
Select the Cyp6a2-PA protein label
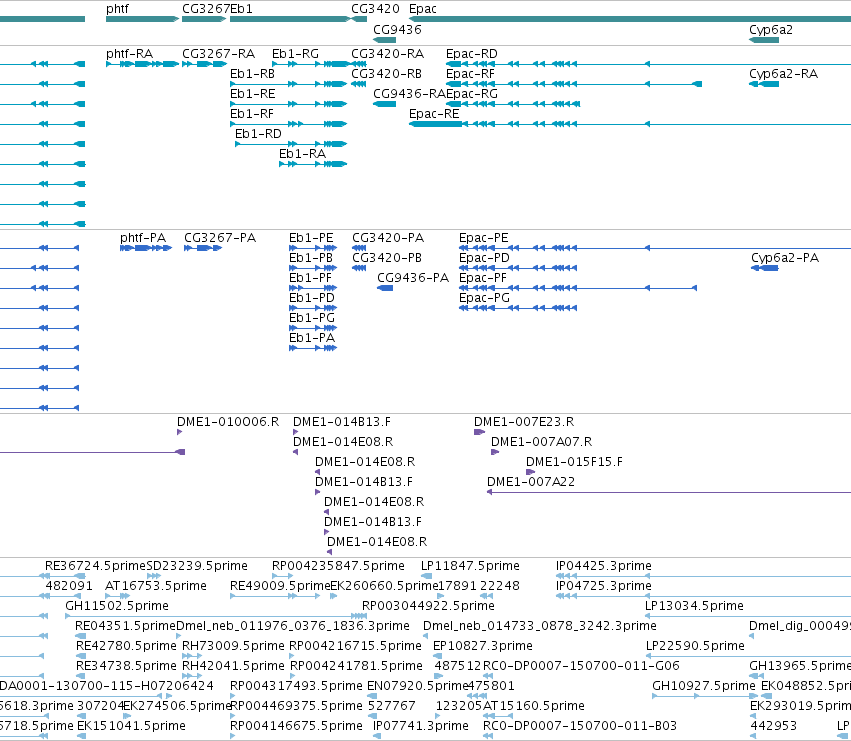(785, 258)
